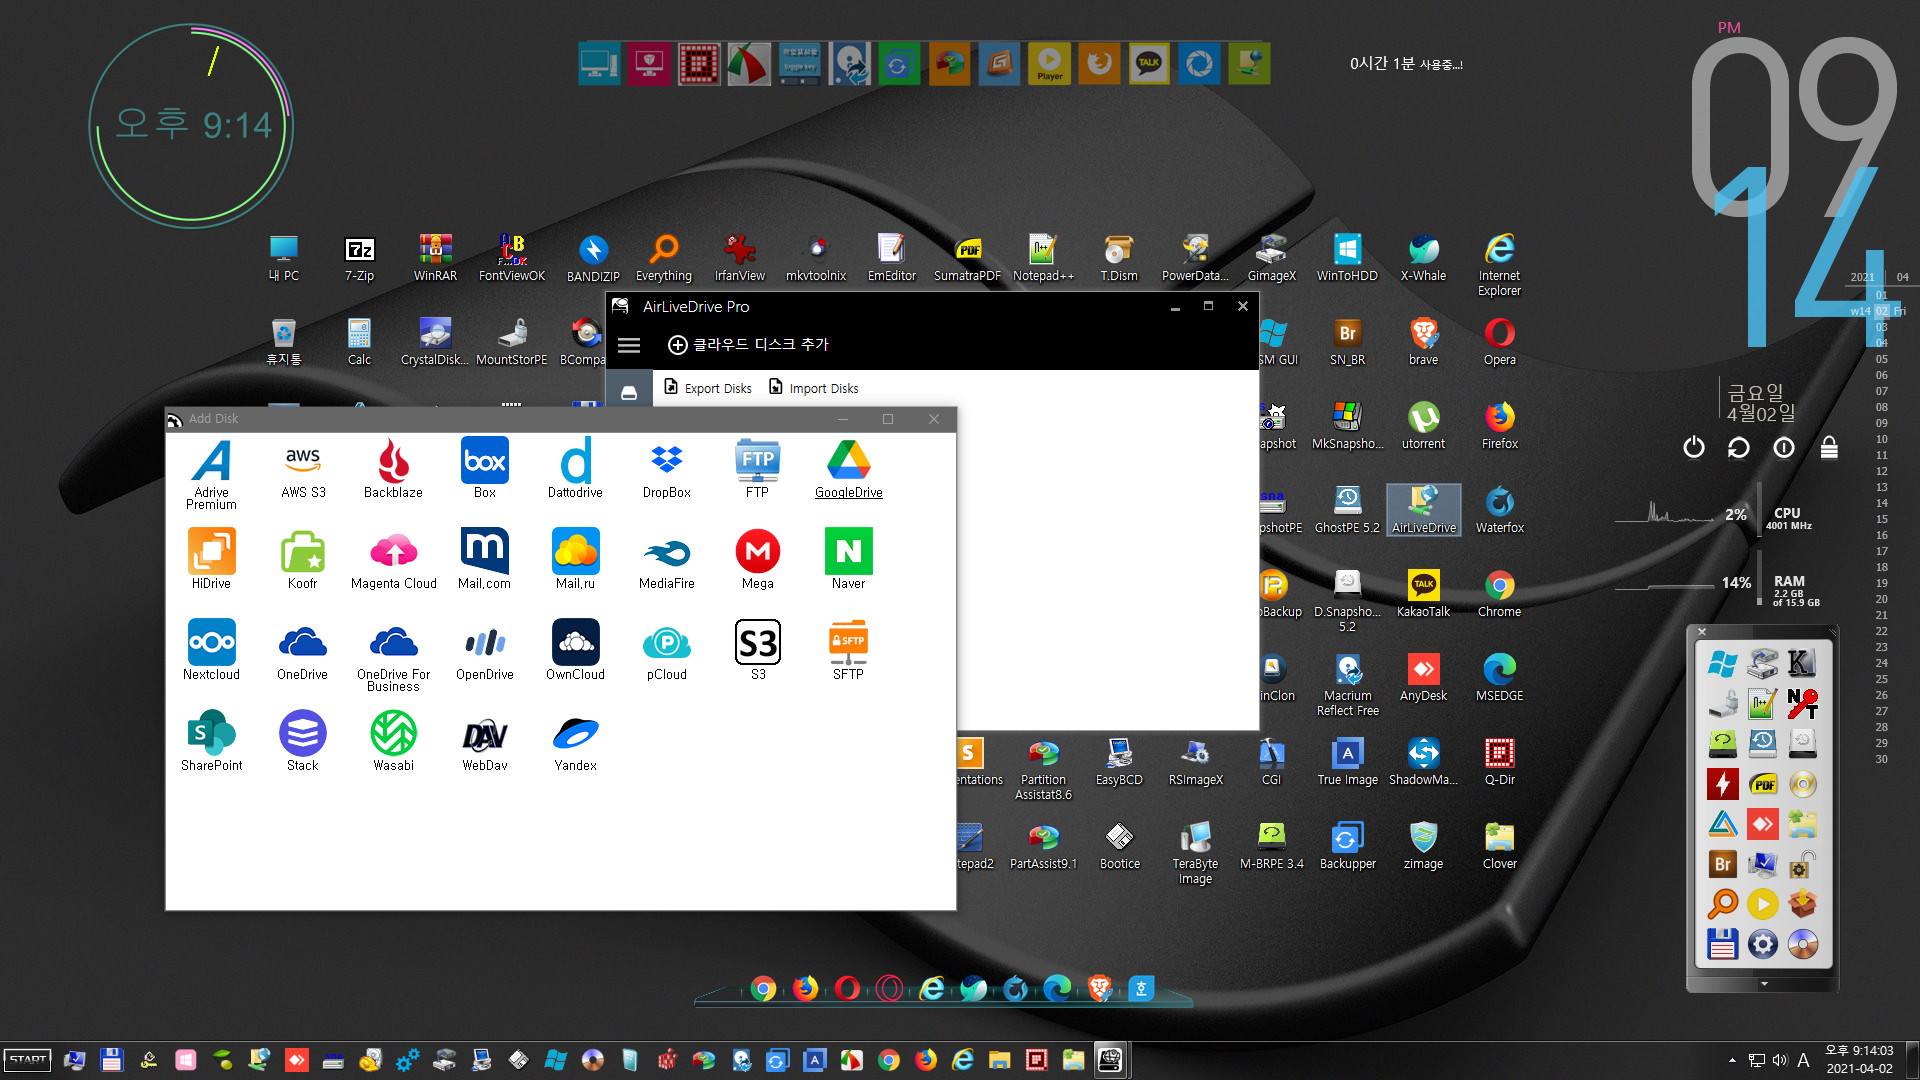
Task: Click restart icon on desktop widget
Action: point(1738,448)
